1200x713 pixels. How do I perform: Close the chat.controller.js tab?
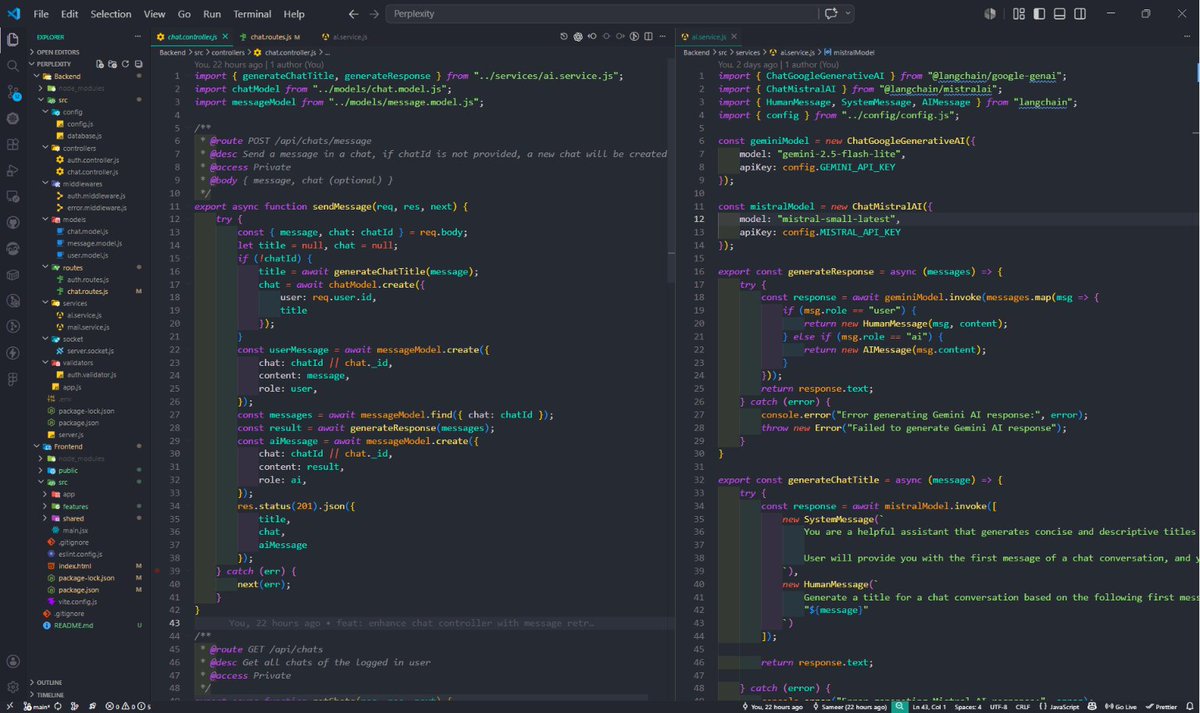[x=224, y=37]
